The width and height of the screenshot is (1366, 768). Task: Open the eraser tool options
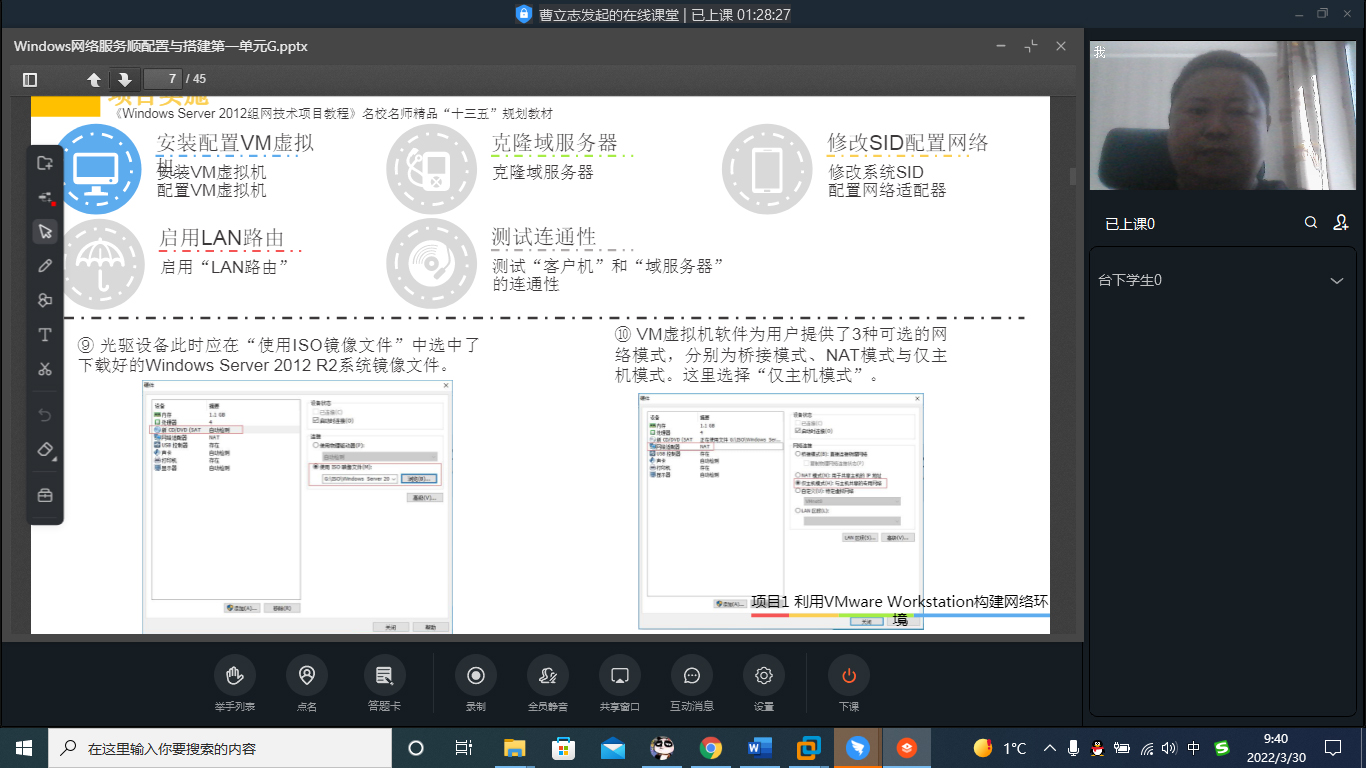pyautogui.click(x=45, y=450)
